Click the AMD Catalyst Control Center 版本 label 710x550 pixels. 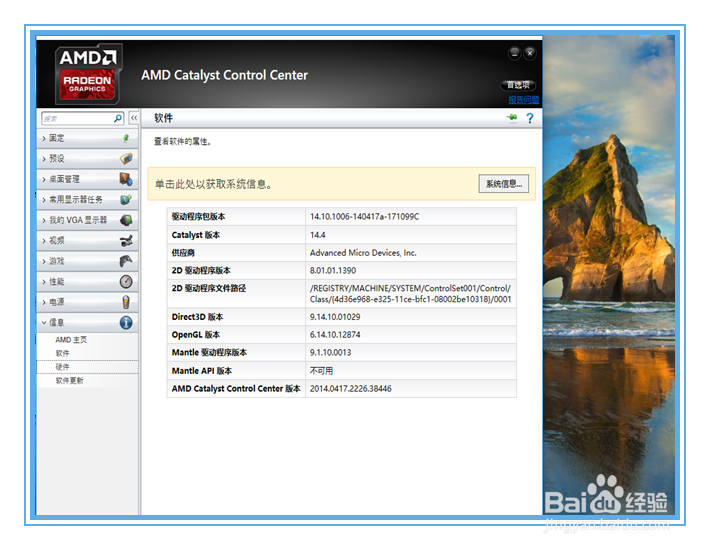tap(236, 388)
